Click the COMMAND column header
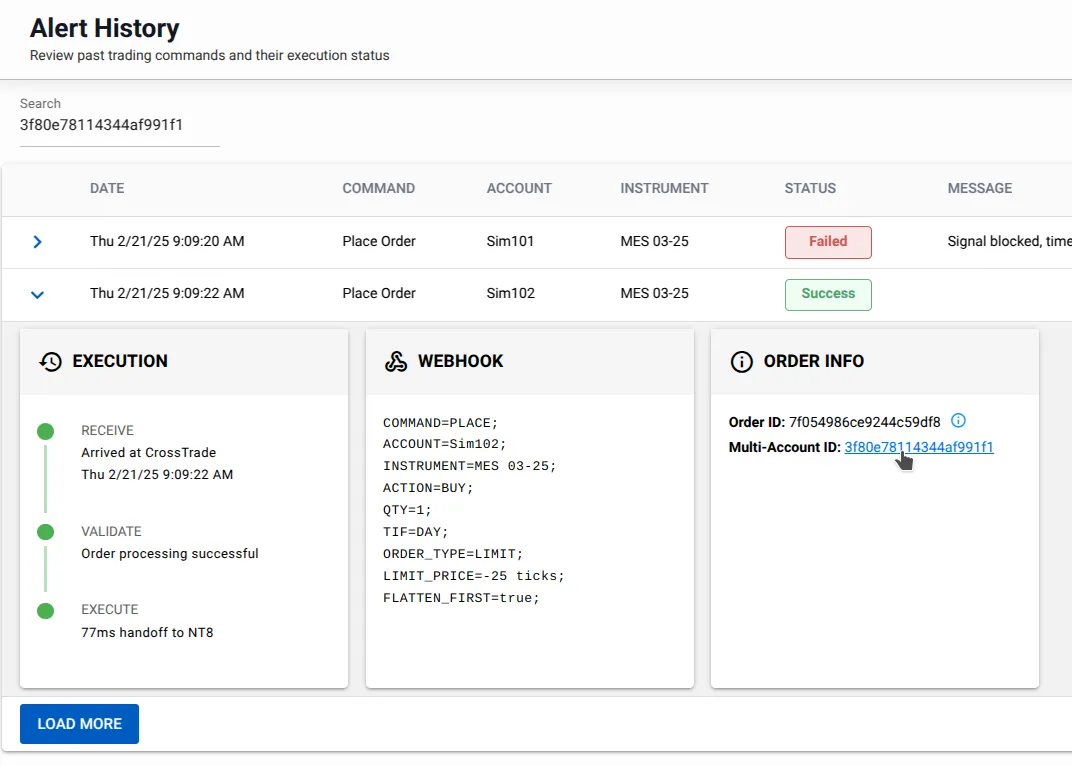Screen dimensions: 1072x766 (379, 188)
